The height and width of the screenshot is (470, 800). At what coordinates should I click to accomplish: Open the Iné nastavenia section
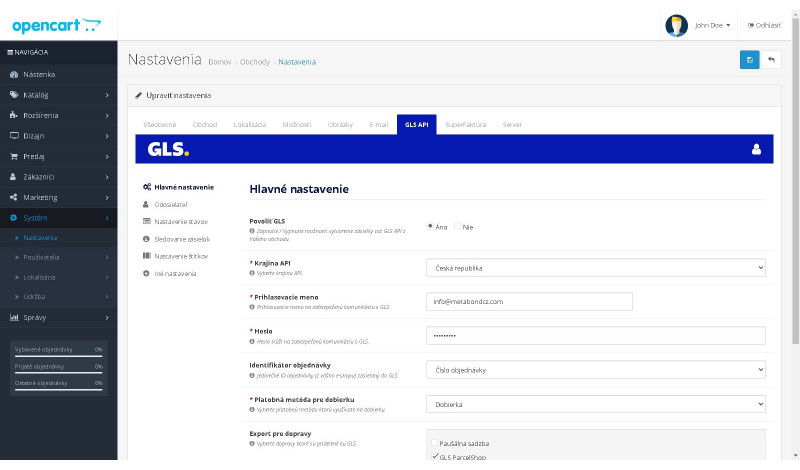pos(169,274)
